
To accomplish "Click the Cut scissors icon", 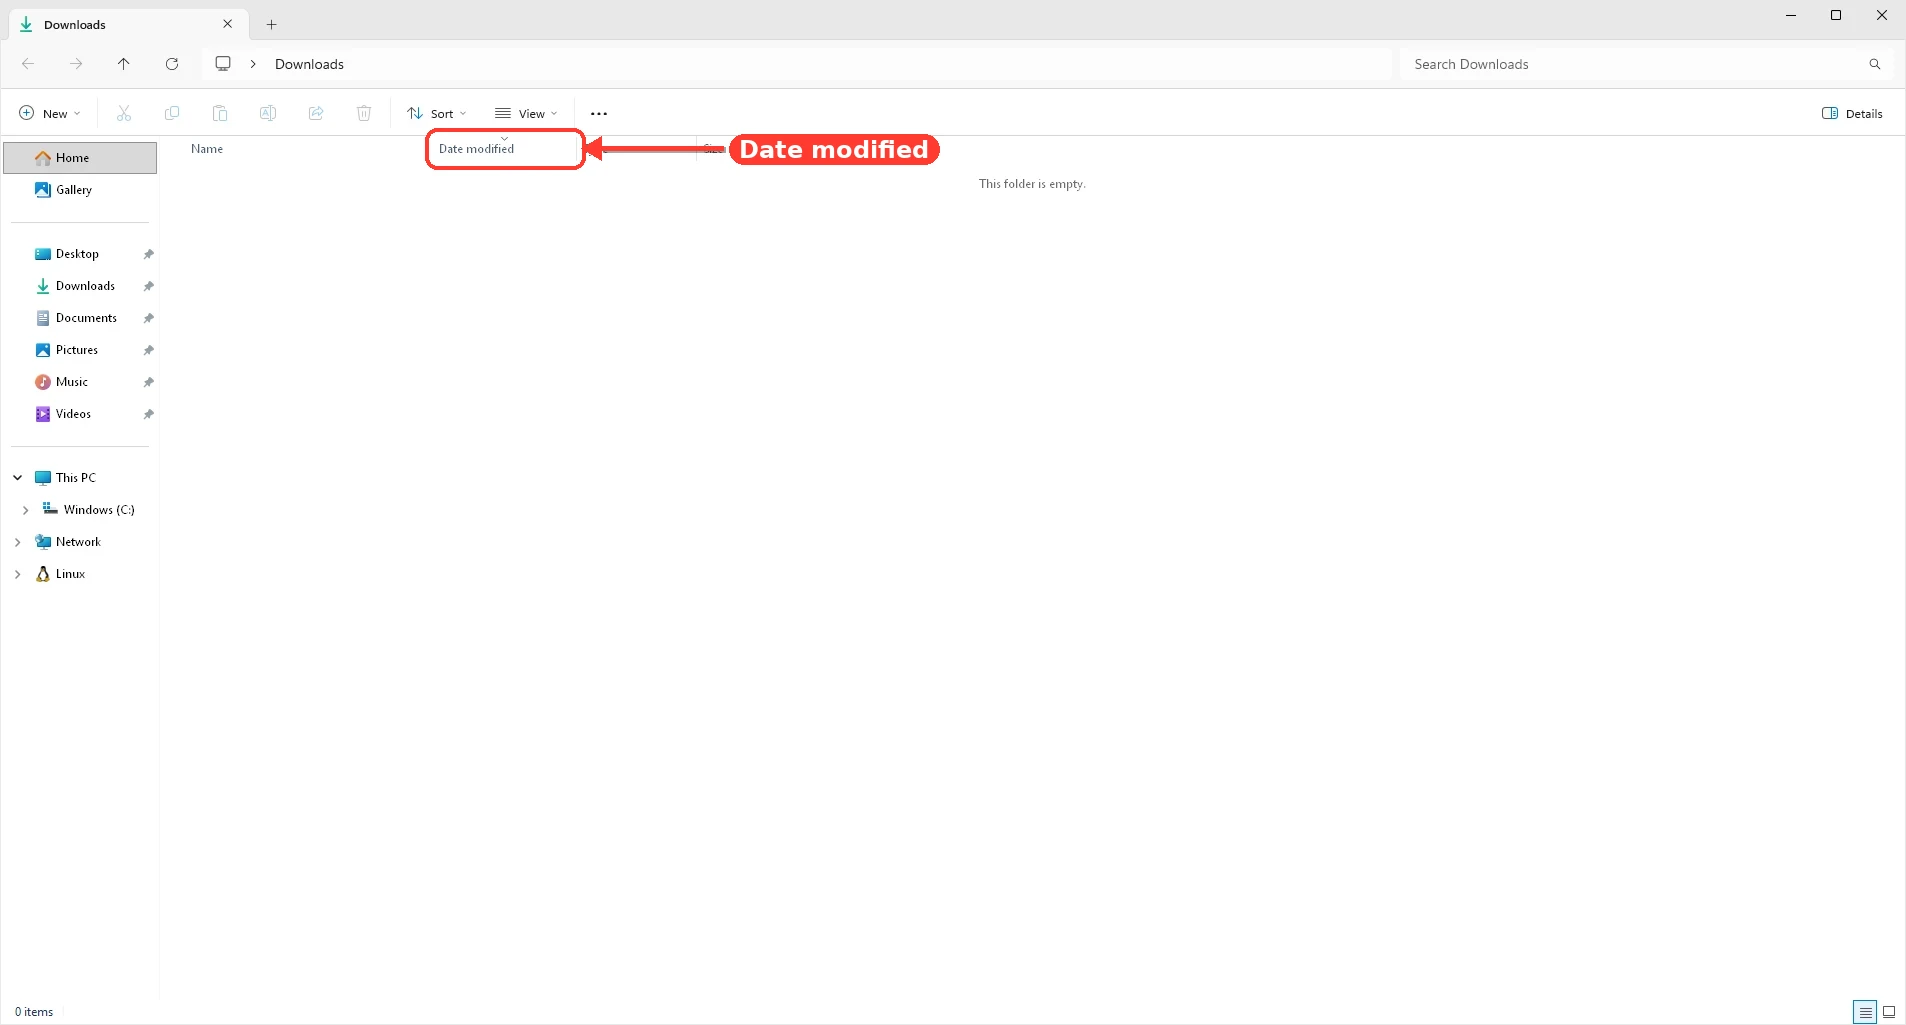I will click(124, 113).
